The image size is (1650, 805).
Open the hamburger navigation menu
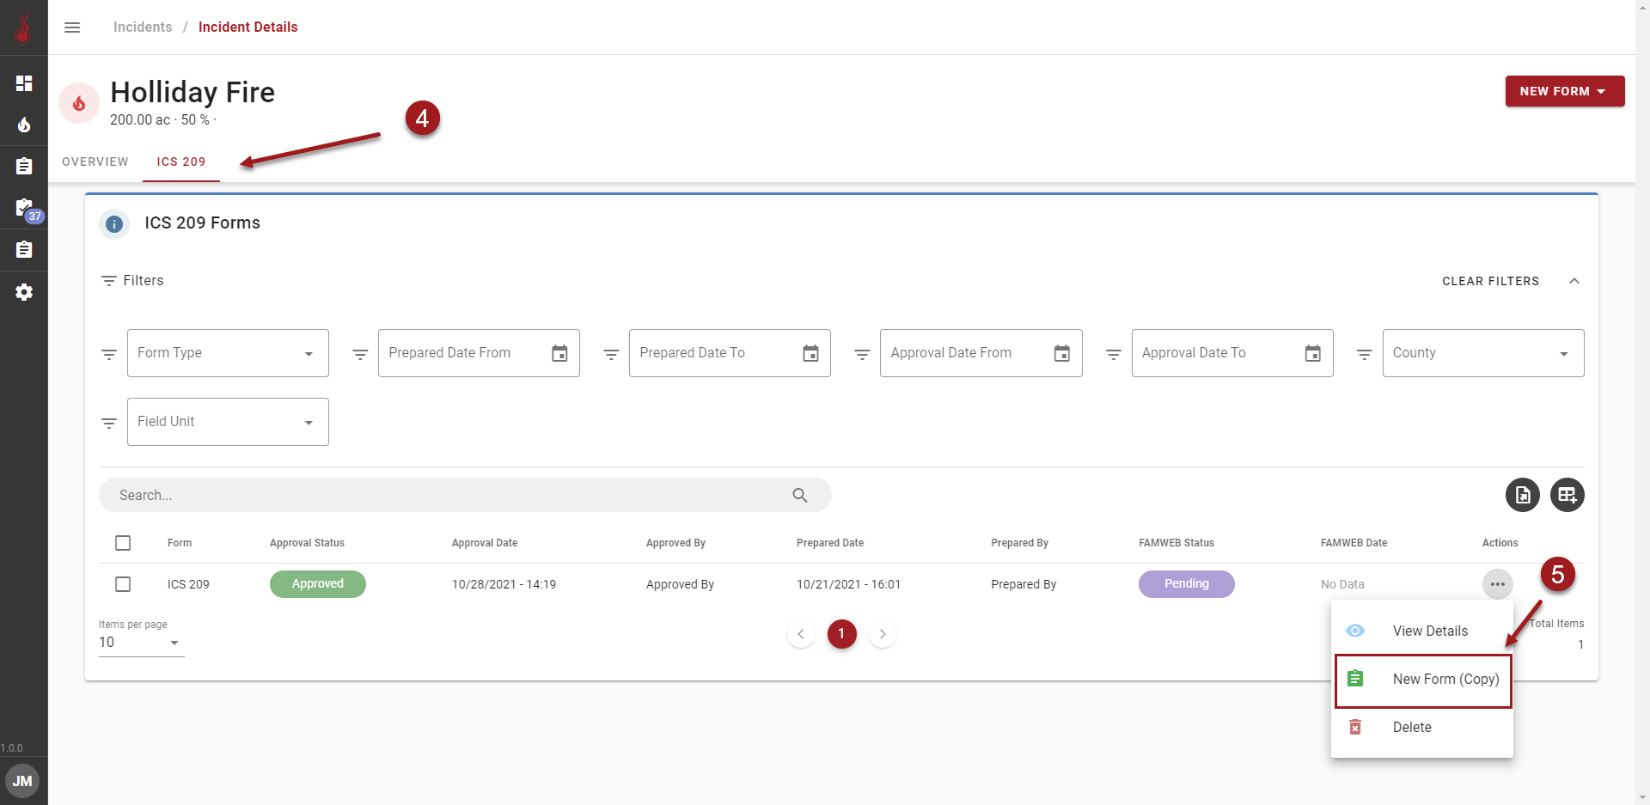click(72, 27)
